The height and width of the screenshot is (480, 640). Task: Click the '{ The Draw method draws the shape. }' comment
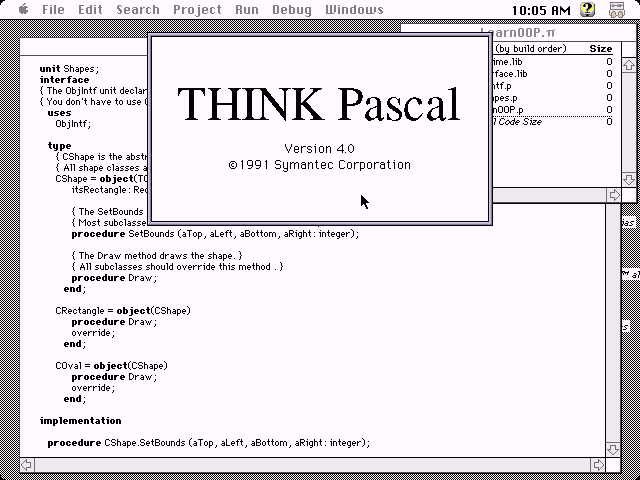click(x=157, y=256)
